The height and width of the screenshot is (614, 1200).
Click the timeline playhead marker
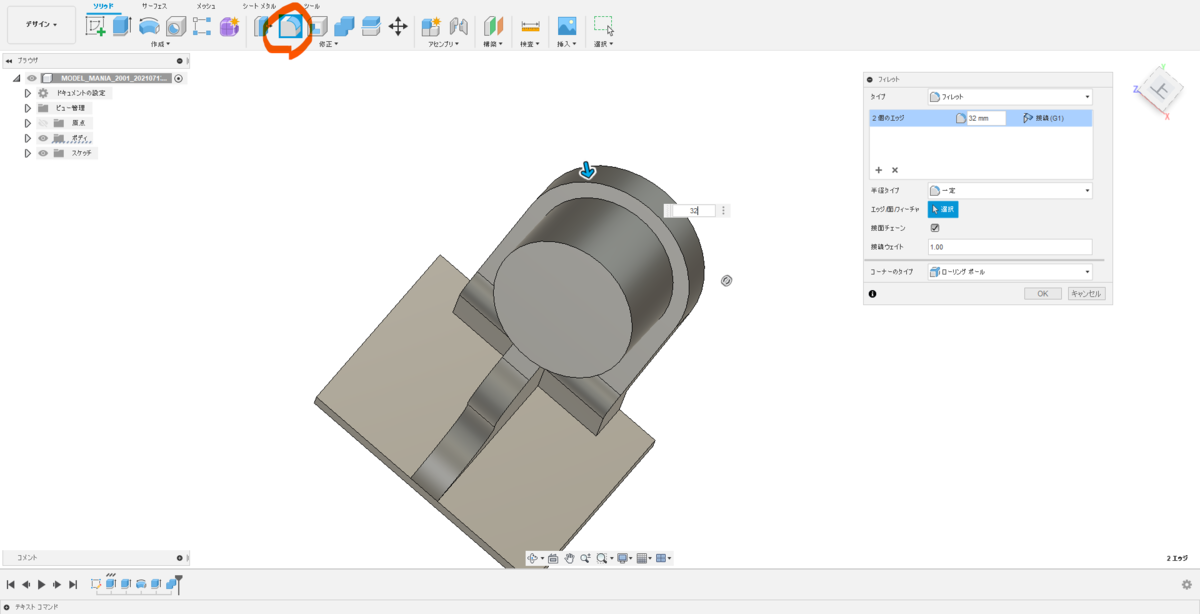pyautogui.click(x=179, y=585)
